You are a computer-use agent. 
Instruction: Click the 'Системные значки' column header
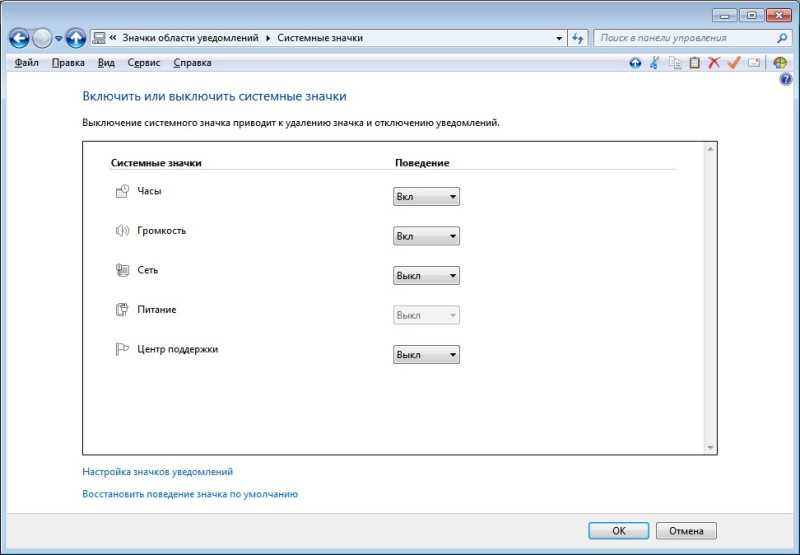pos(156,163)
